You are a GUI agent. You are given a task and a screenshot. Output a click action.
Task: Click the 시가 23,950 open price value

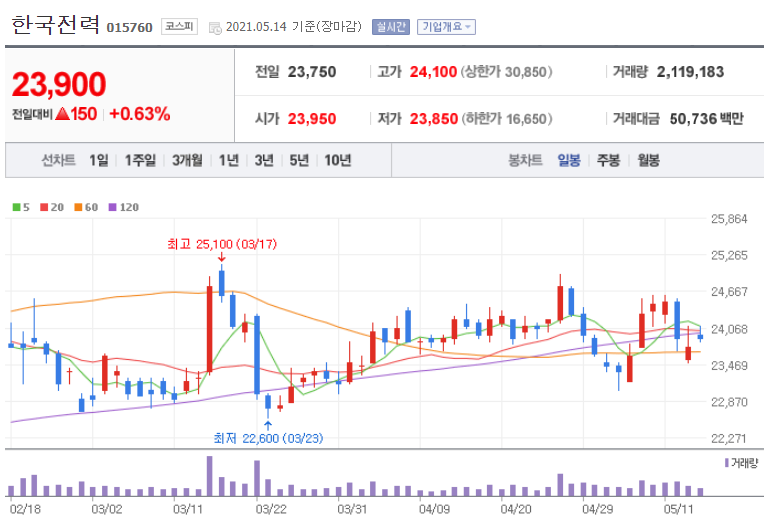tap(312, 119)
